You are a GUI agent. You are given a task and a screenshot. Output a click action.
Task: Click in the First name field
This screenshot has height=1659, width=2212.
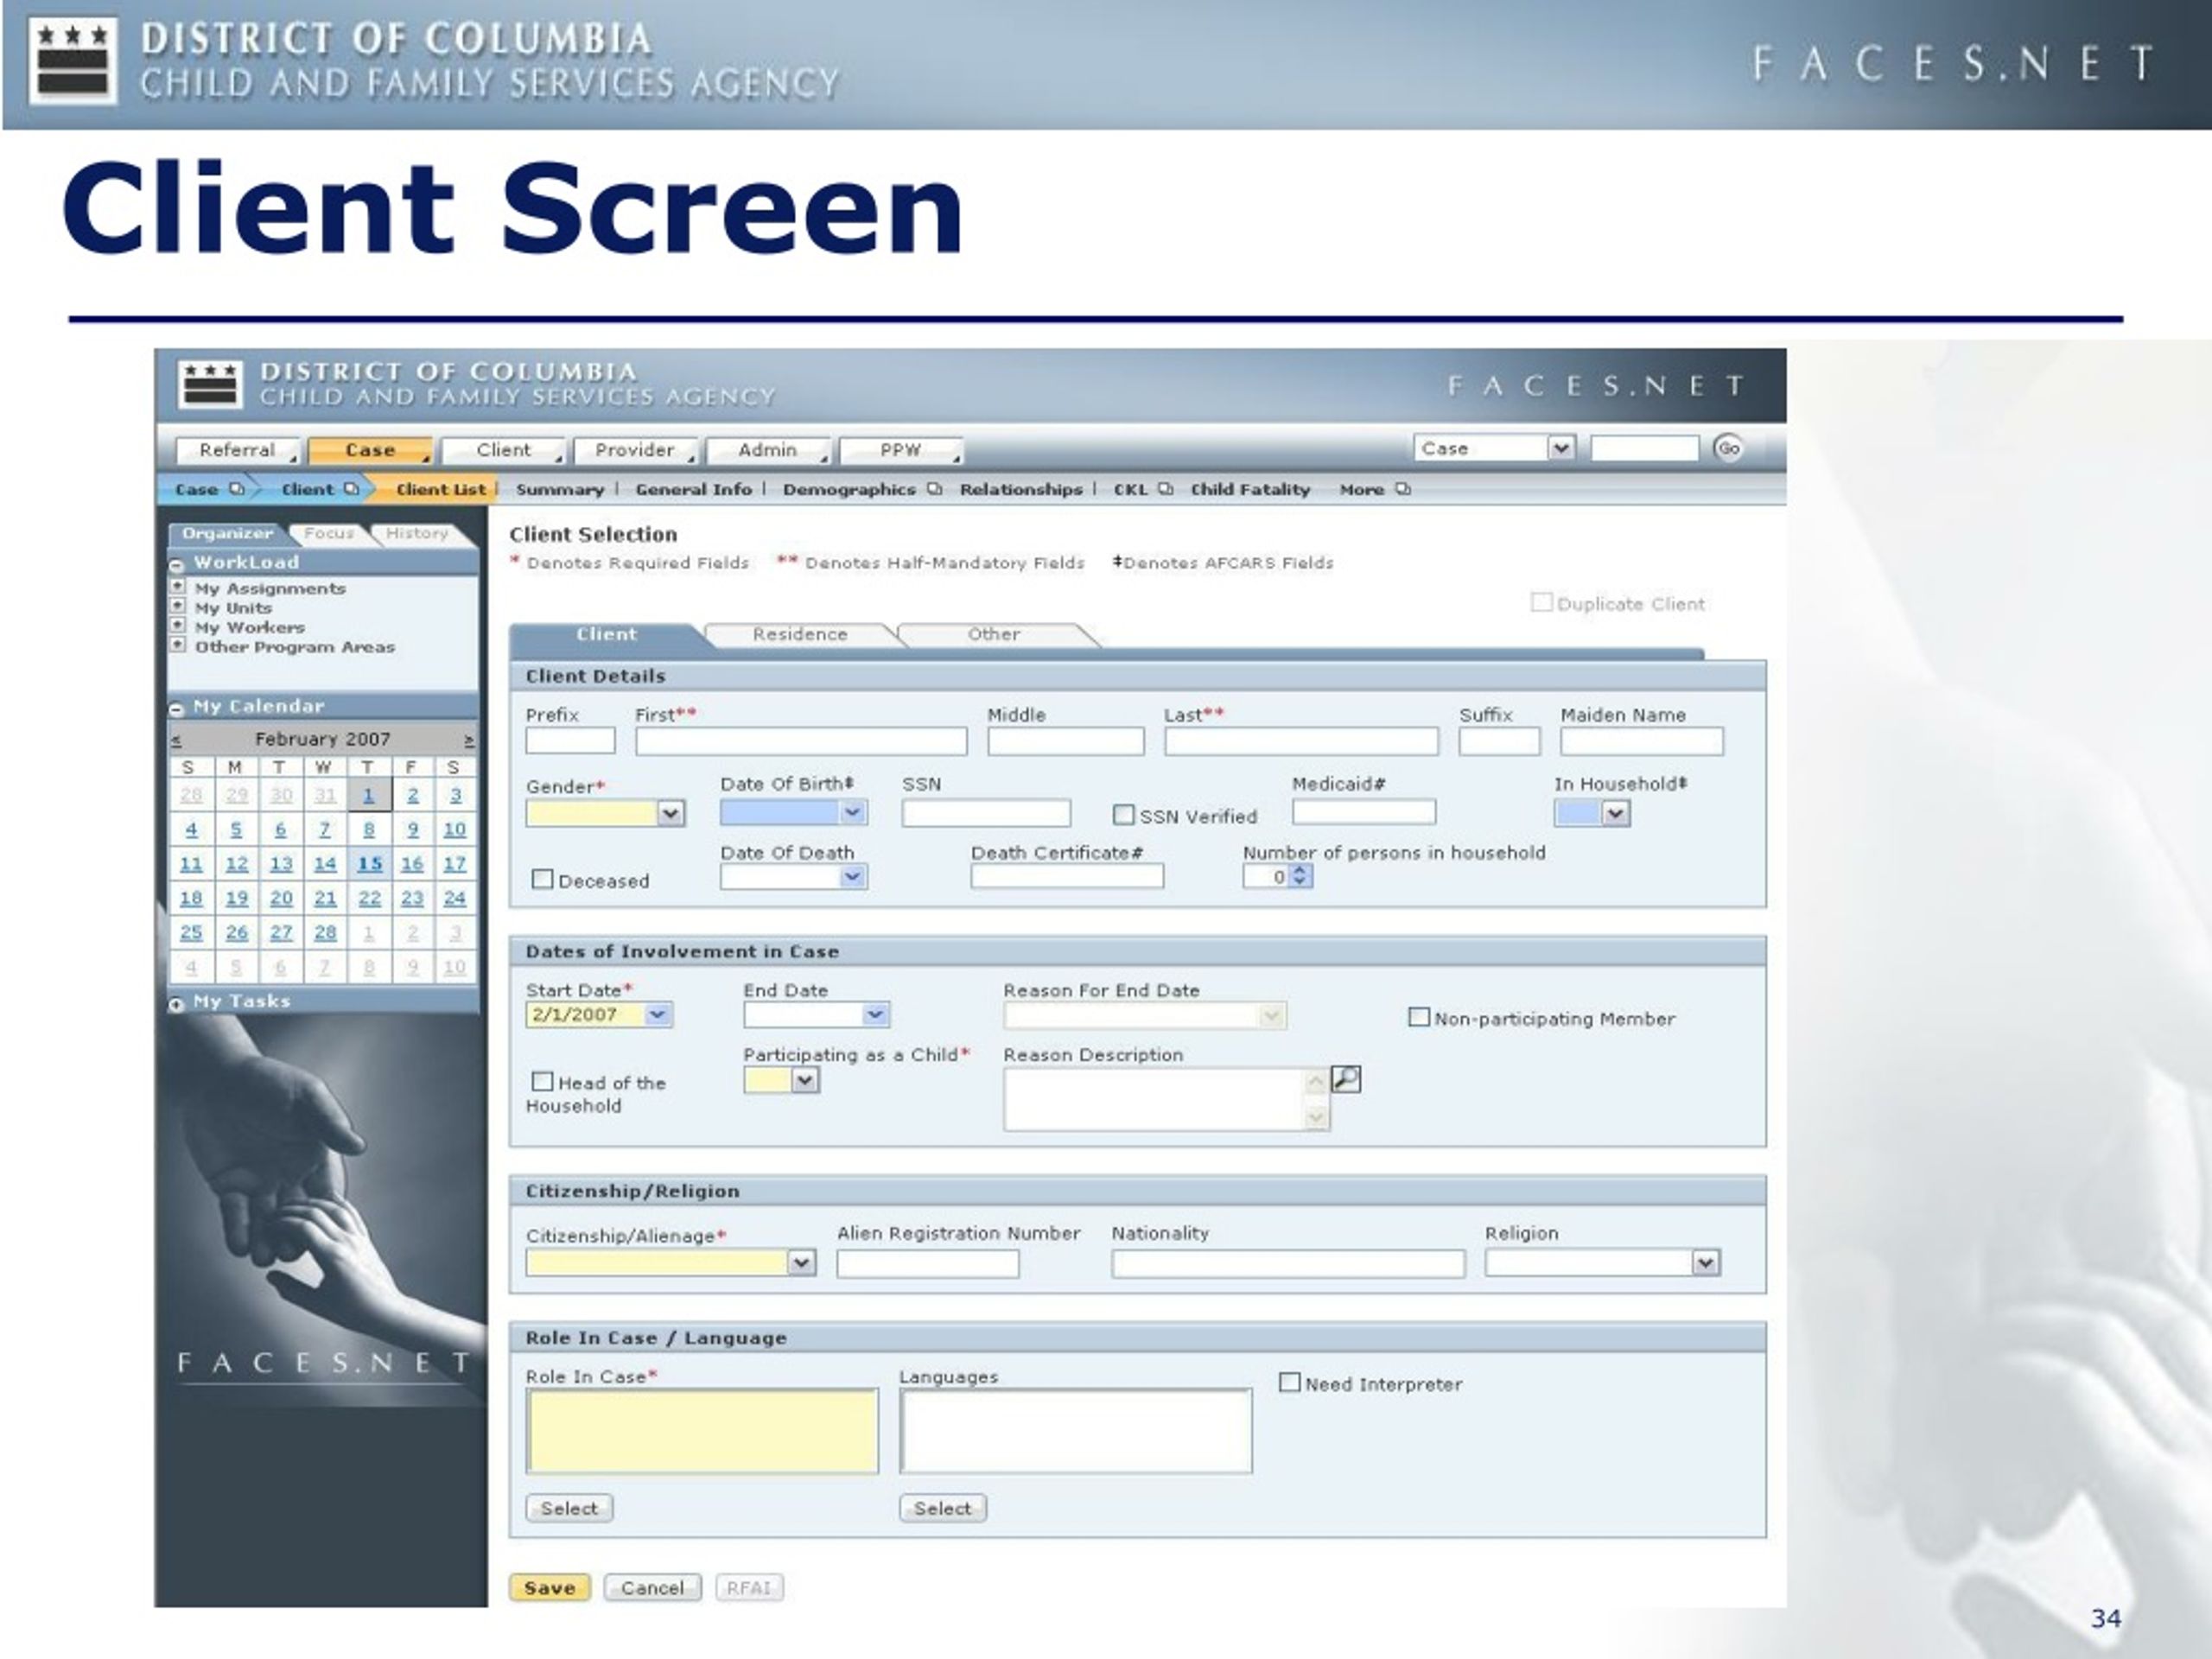click(801, 741)
